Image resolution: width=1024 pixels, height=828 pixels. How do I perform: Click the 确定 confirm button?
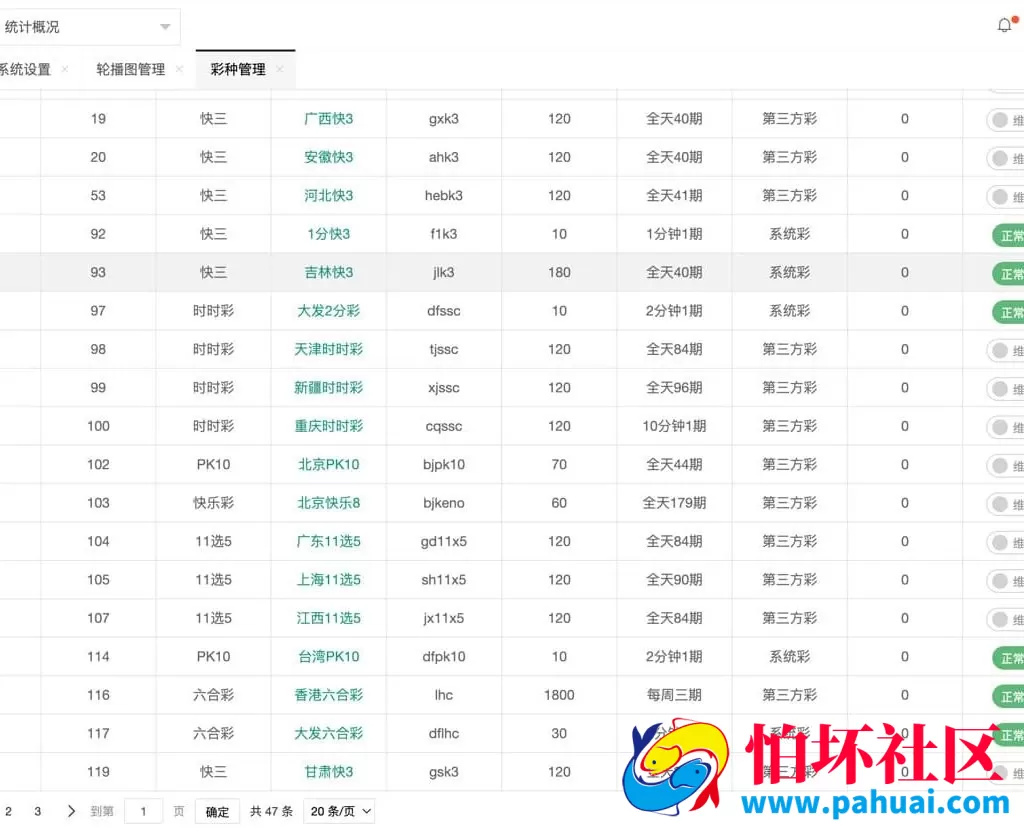pos(216,811)
